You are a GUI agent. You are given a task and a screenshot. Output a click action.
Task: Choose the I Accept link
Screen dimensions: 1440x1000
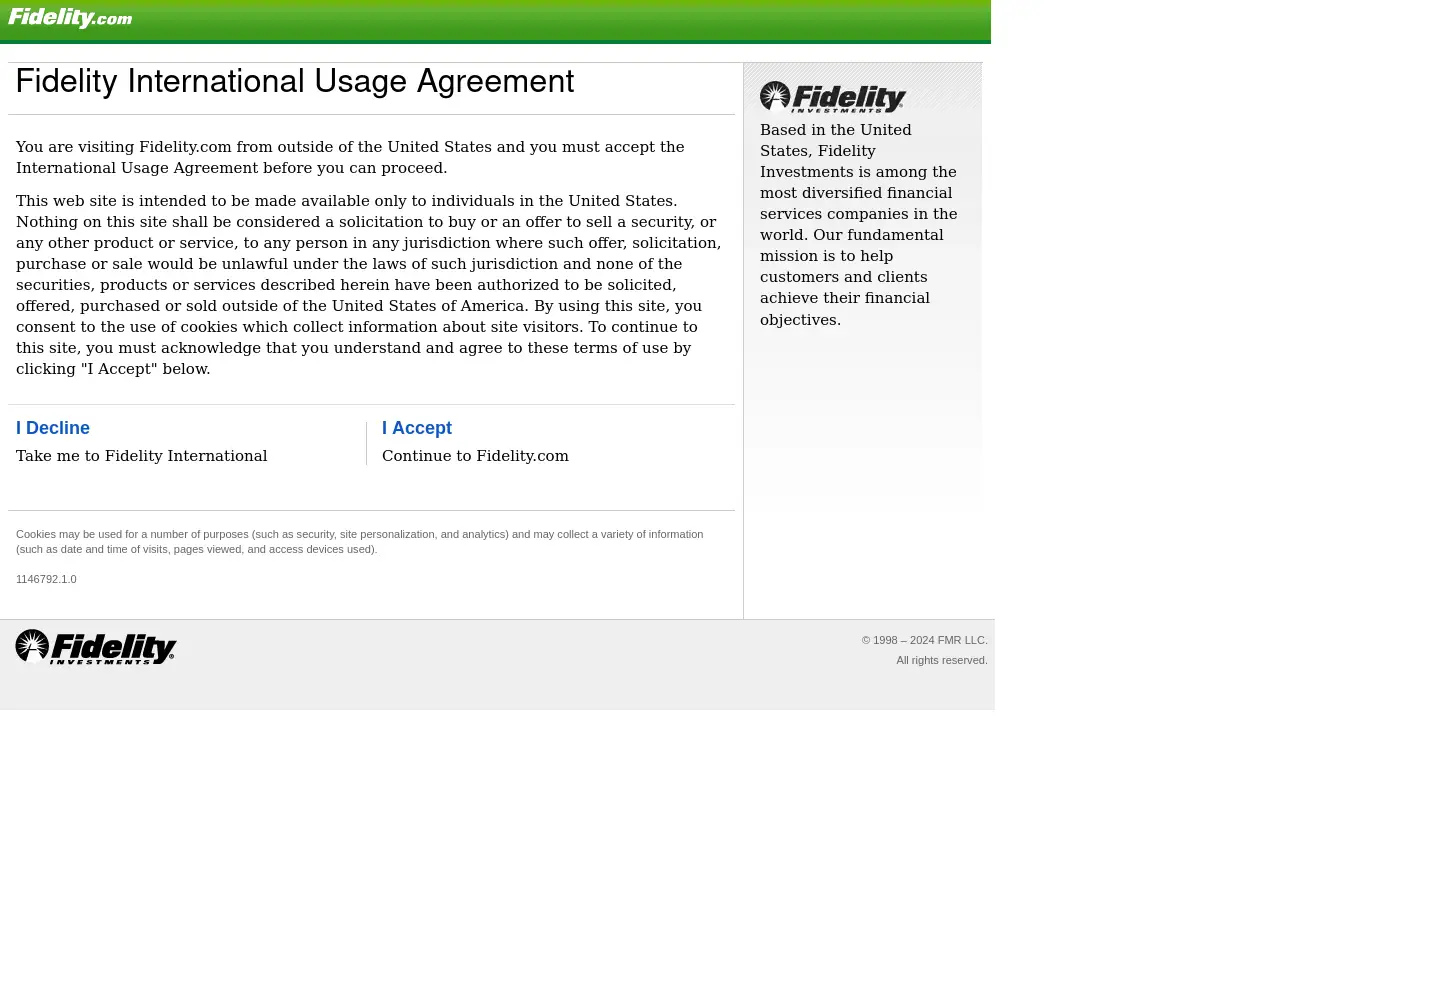417,428
